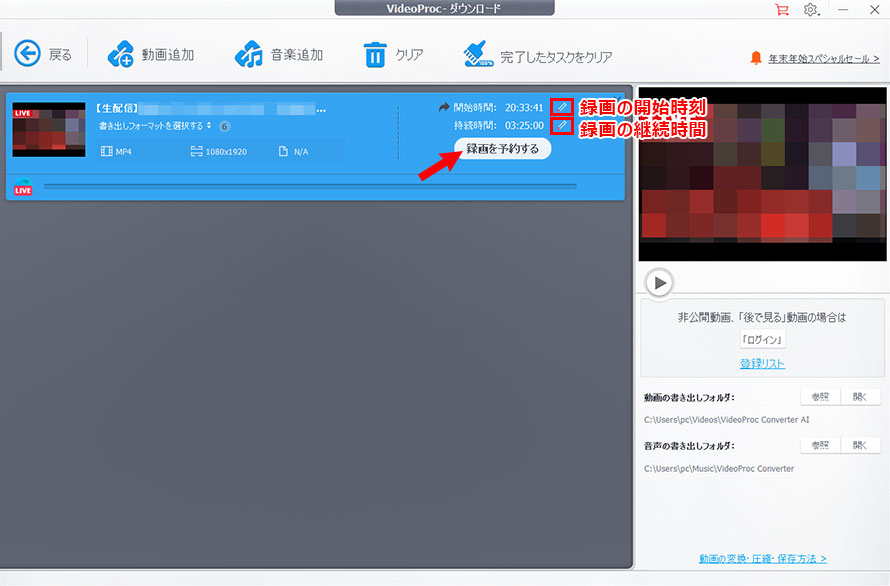Edit the 開始時間 with its pencil icon
Viewport: 890px width, 586px height.
coord(563,106)
